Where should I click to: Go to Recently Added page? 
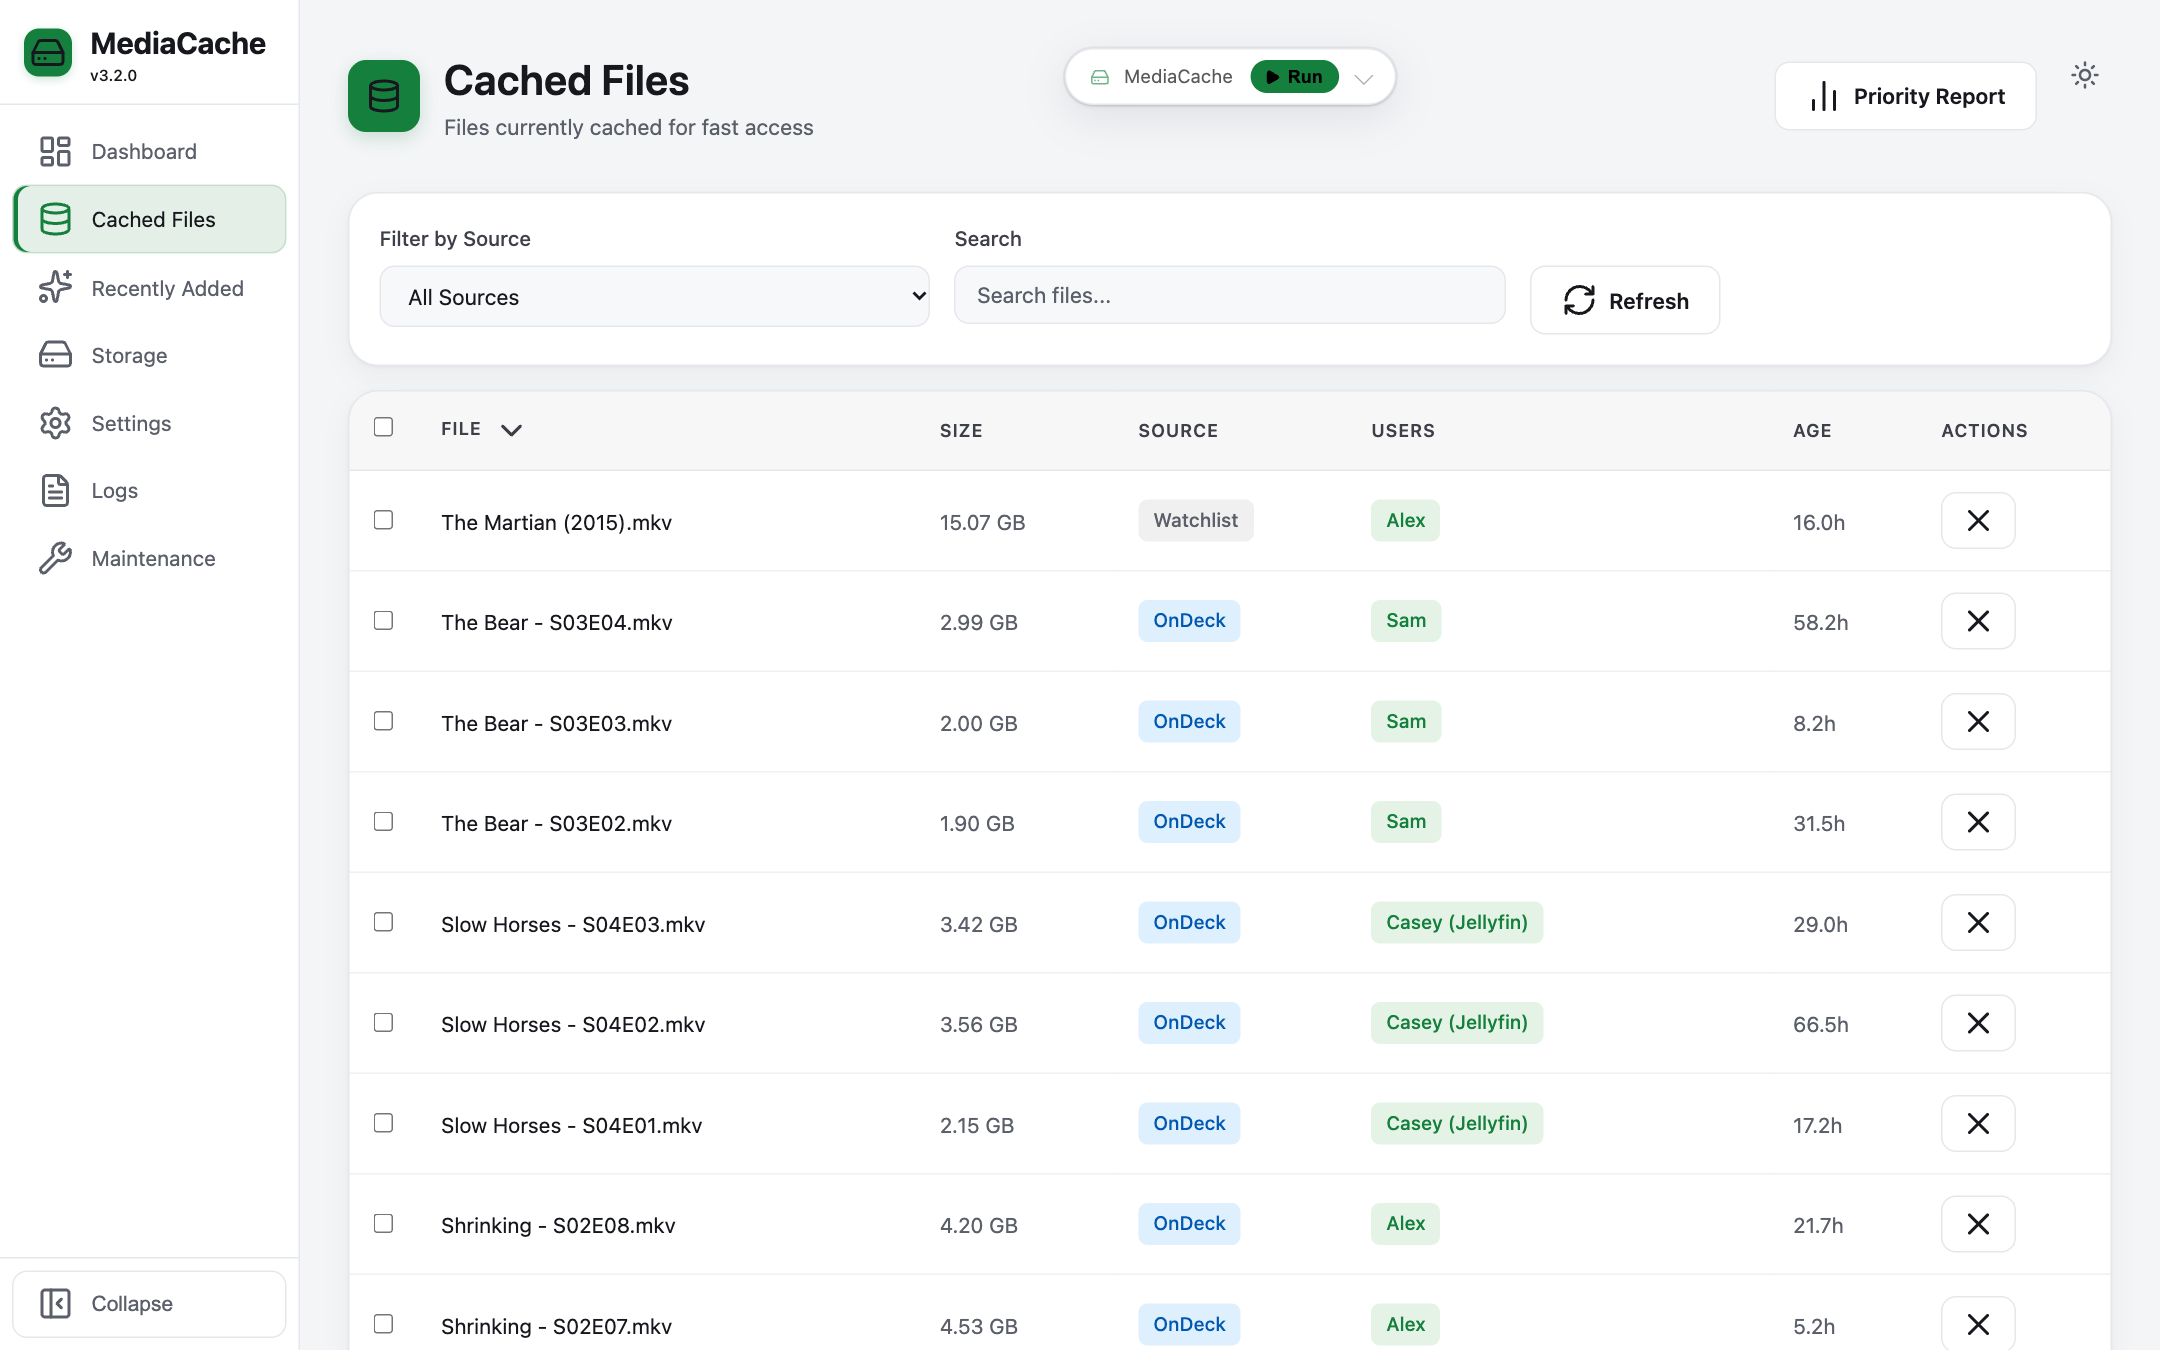149,288
